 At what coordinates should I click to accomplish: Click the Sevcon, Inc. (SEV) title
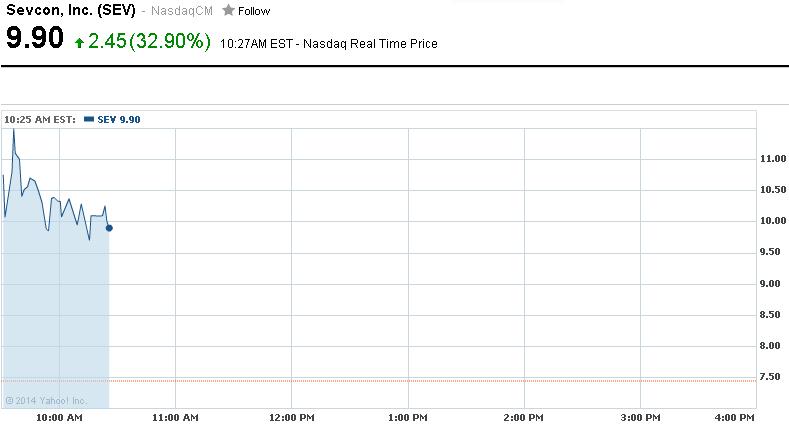click(70, 11)
